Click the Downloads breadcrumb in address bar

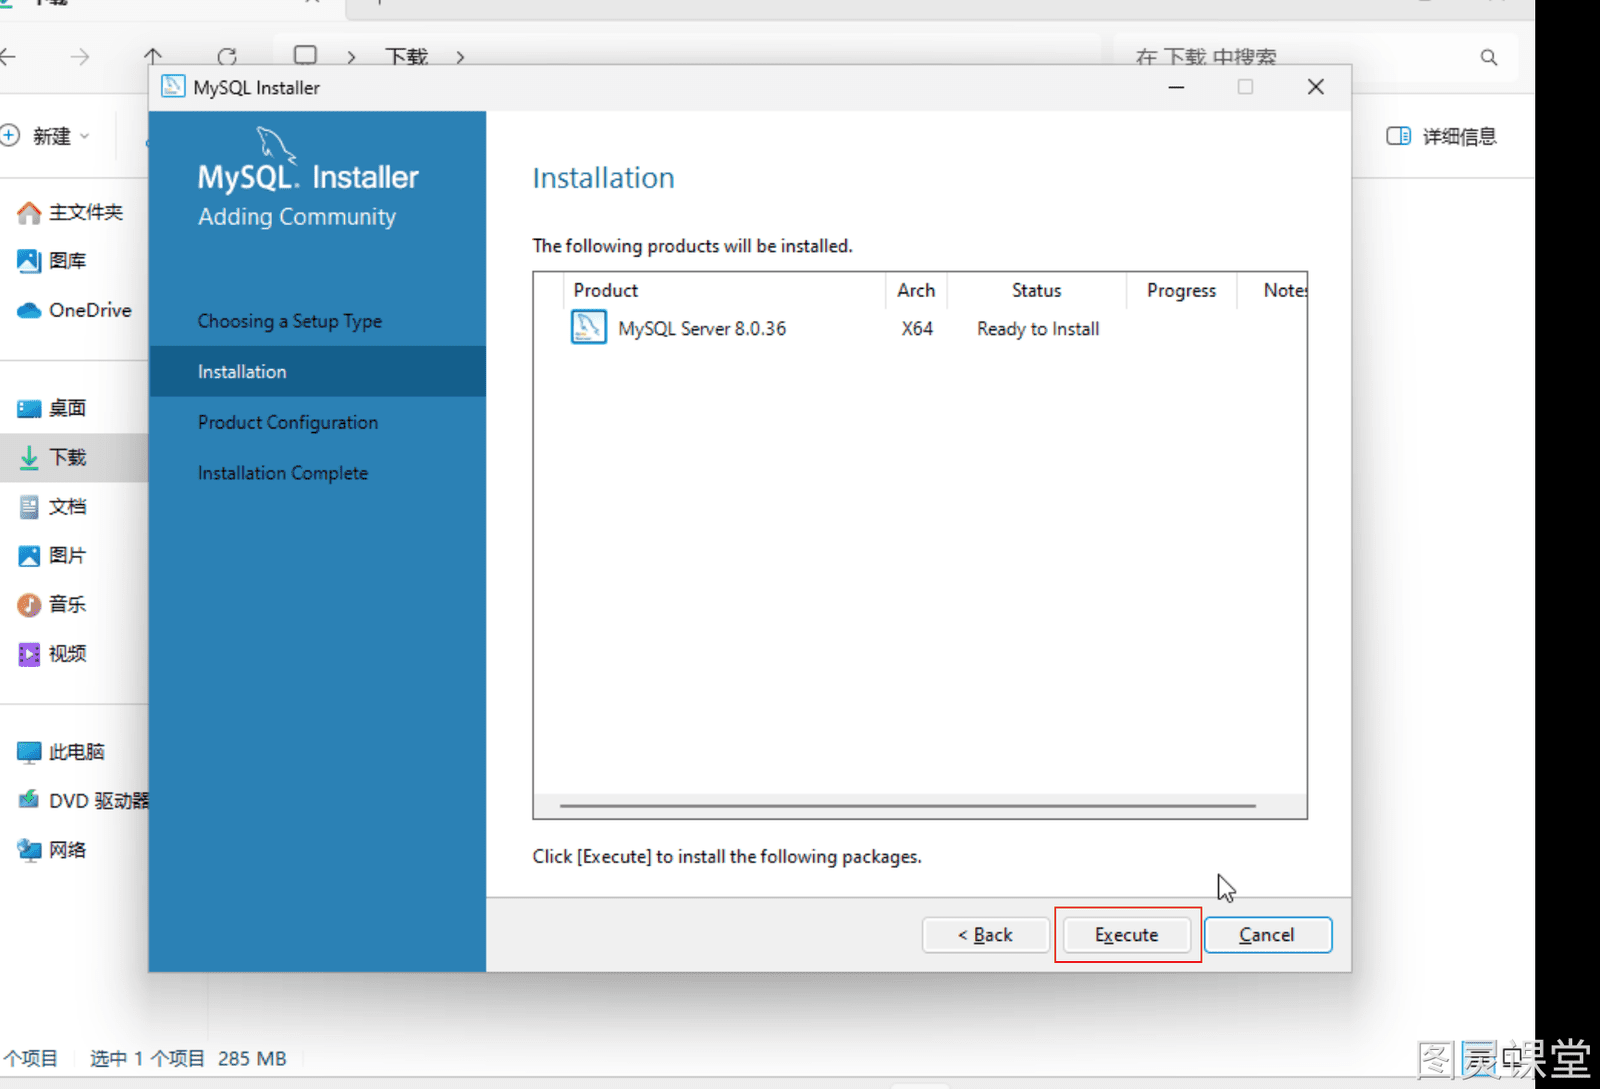[x=406, y=57]
